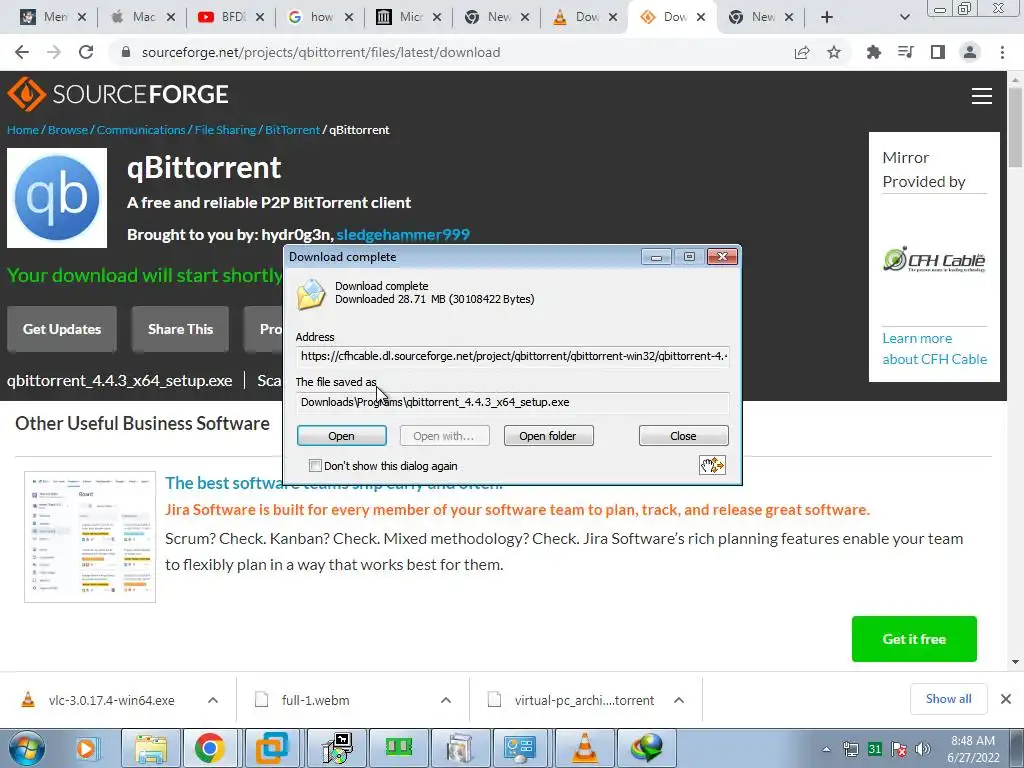
Task: Check Don't show this dialog again
Action: 315,466
